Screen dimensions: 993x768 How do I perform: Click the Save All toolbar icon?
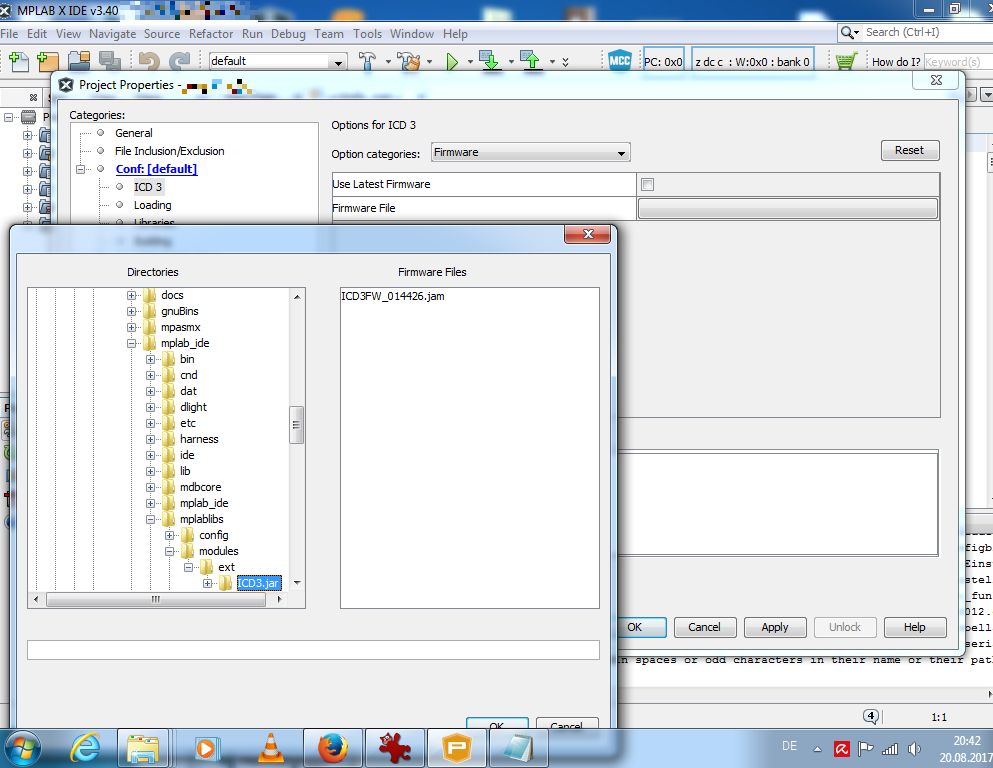[109, 61]
